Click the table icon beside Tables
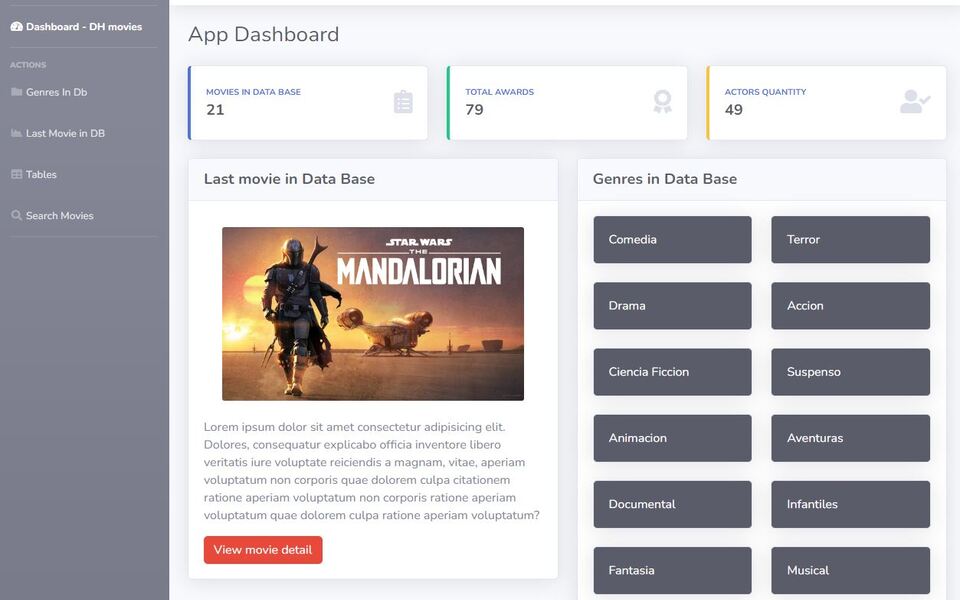Viewport: 960px width, 600px height. [16, 174]
